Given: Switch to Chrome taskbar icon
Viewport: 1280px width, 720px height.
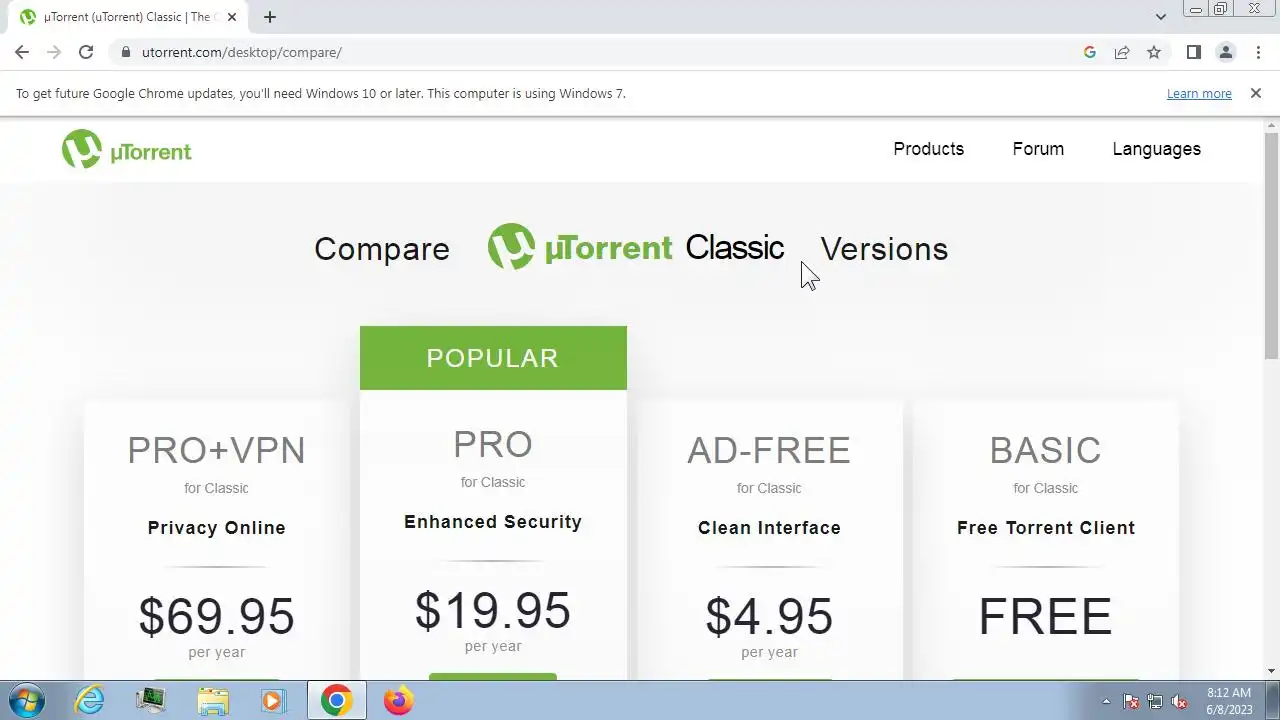Looking at the screenshot, I should tap(336, 700).
